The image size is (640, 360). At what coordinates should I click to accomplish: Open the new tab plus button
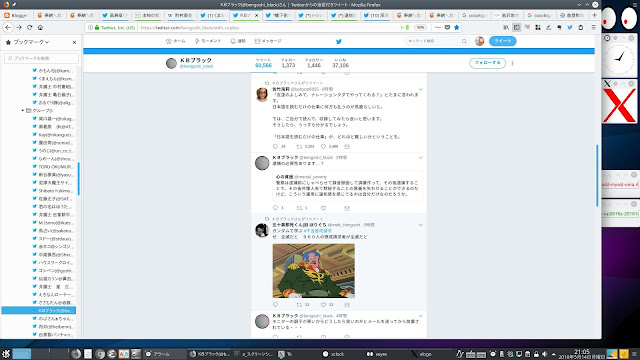tap(594, 15)
